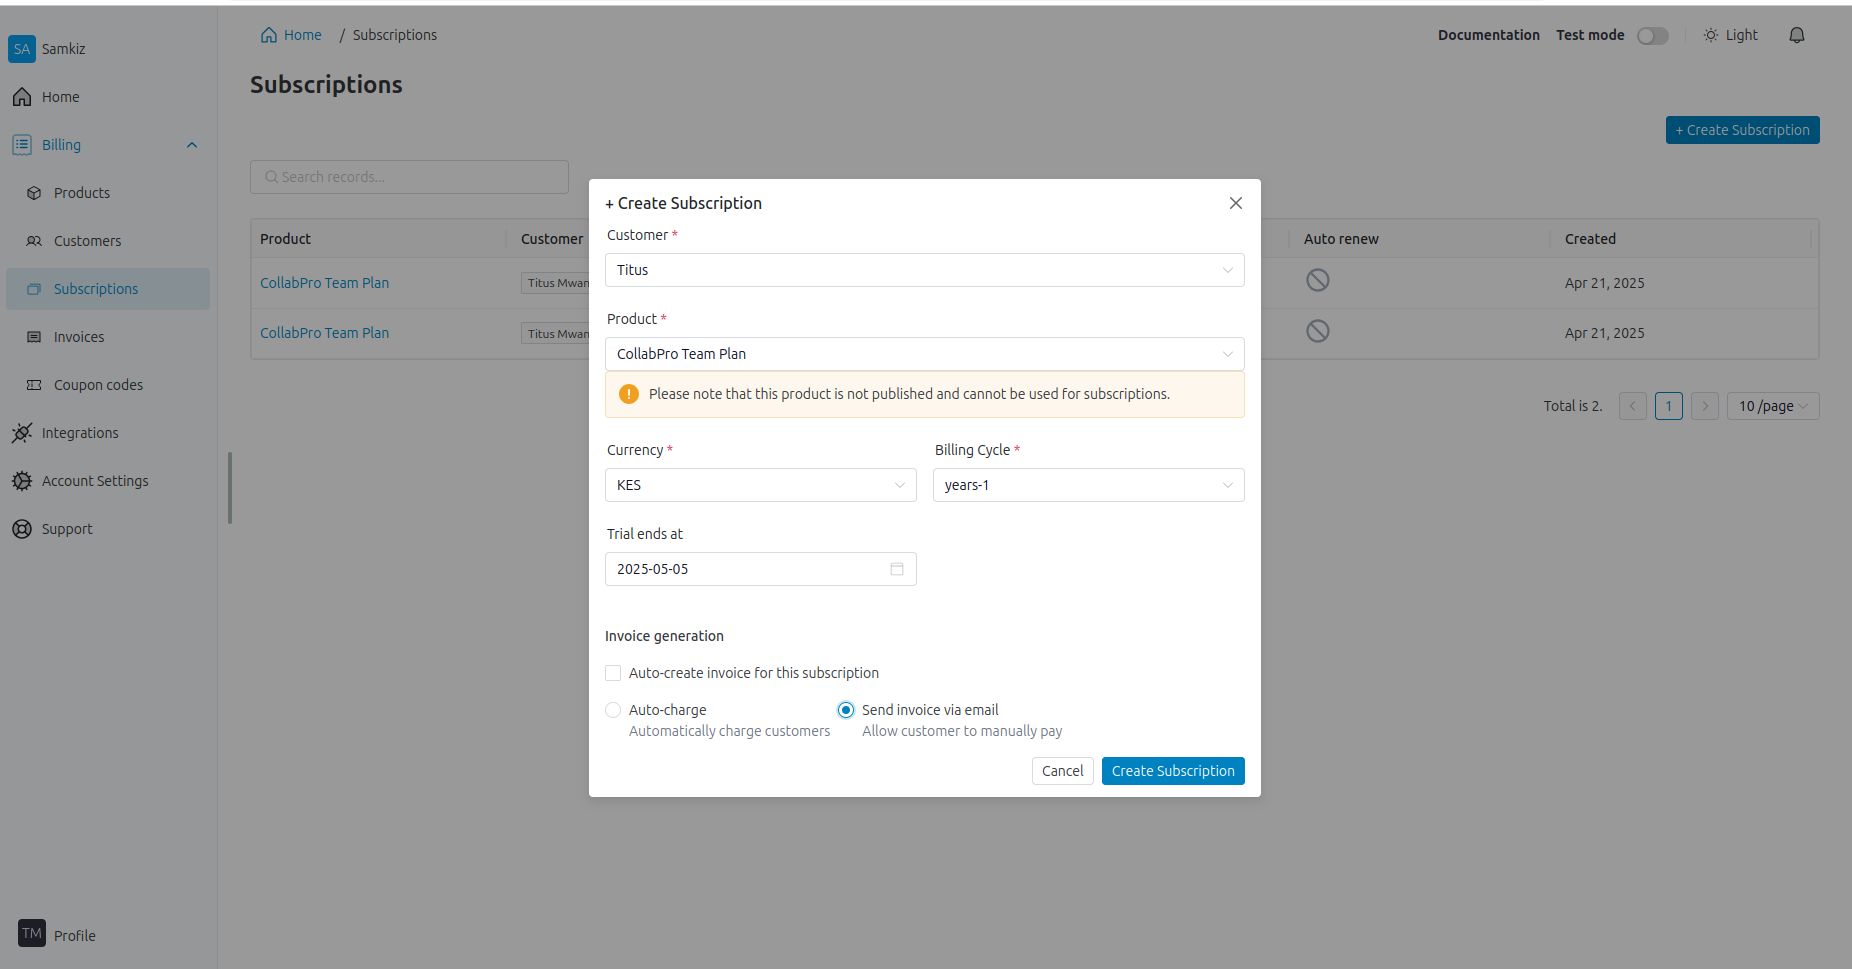Image resolution: width=1852 pixels, height=969 pixels.
Task: Click the Light theme sun icon
Action: 1710,35
